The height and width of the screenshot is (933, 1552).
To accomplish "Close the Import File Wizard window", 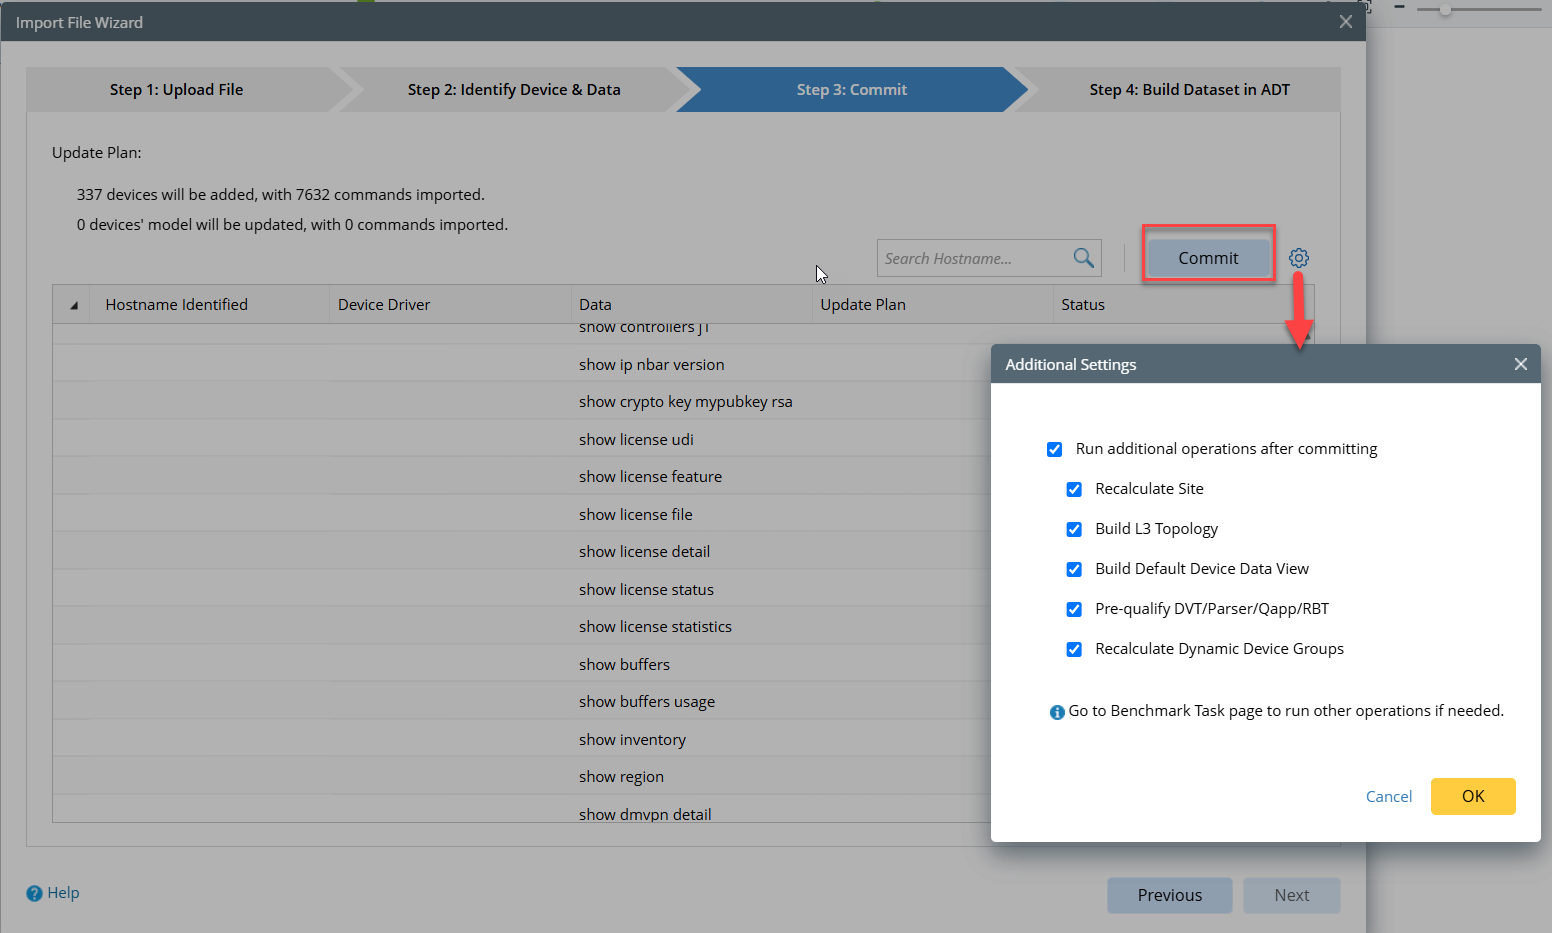I will (1345, 22).
